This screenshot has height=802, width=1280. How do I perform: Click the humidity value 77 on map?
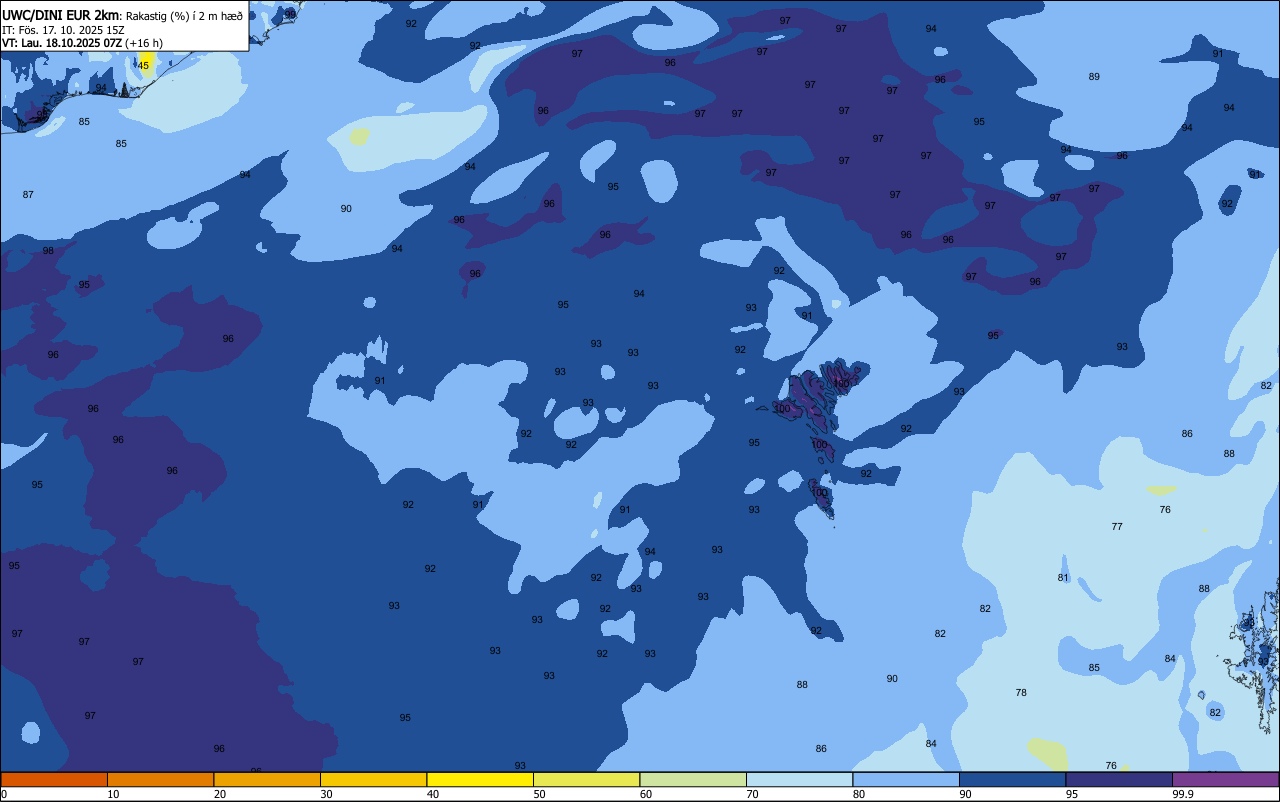[x=1117, y=527]
